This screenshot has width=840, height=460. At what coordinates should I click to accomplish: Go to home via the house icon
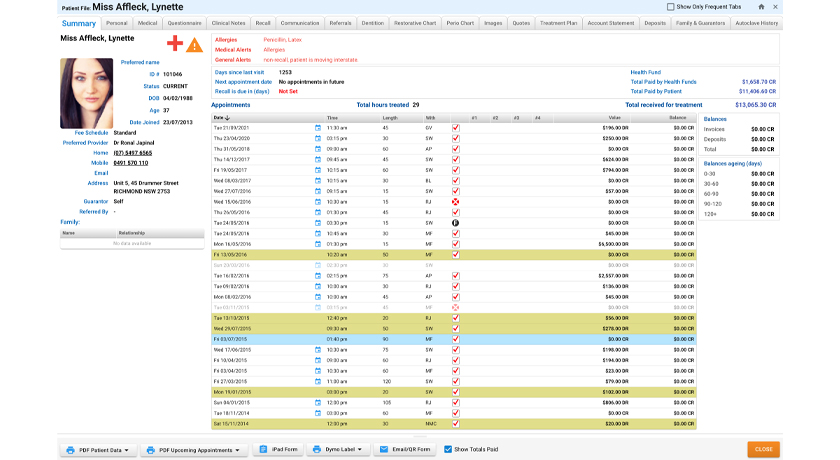point(761,7)
